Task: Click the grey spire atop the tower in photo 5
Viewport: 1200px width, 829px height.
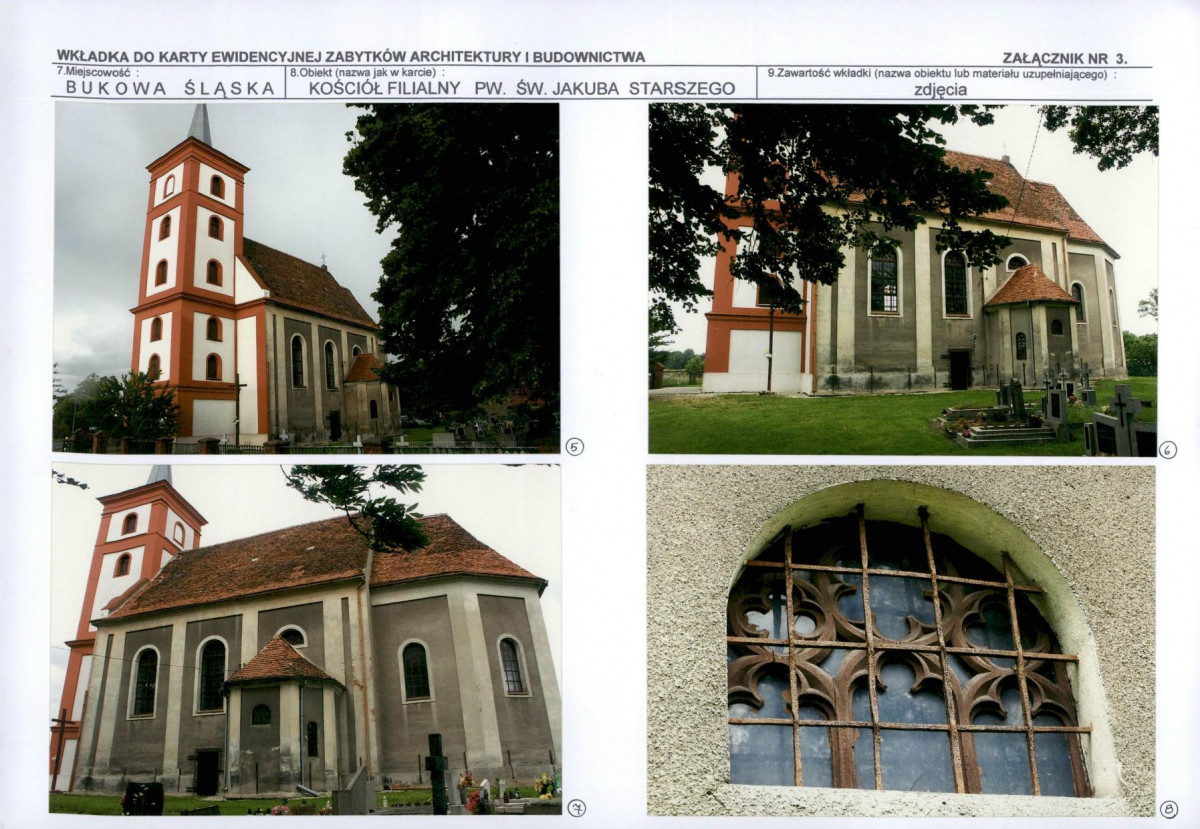Action: point(201,125)
